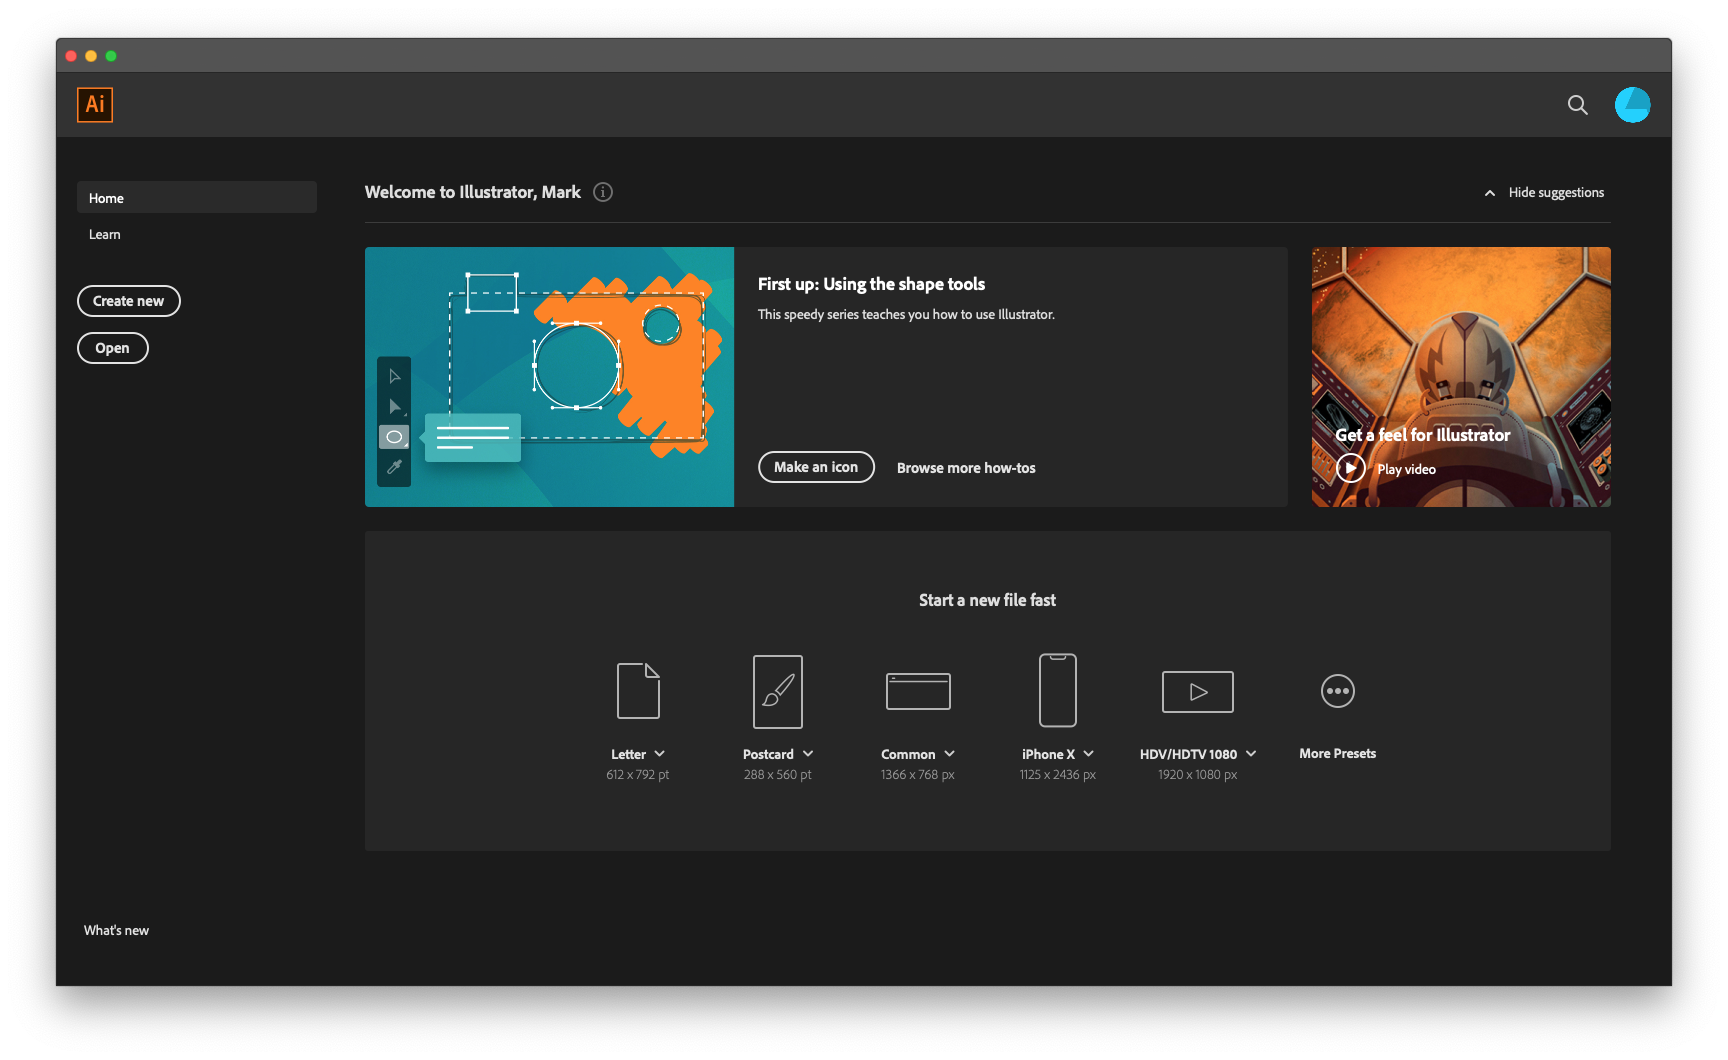Screen dimensions: 1728x1060
Task: Click the info icon beside welcome title
Action: point(603,192)
